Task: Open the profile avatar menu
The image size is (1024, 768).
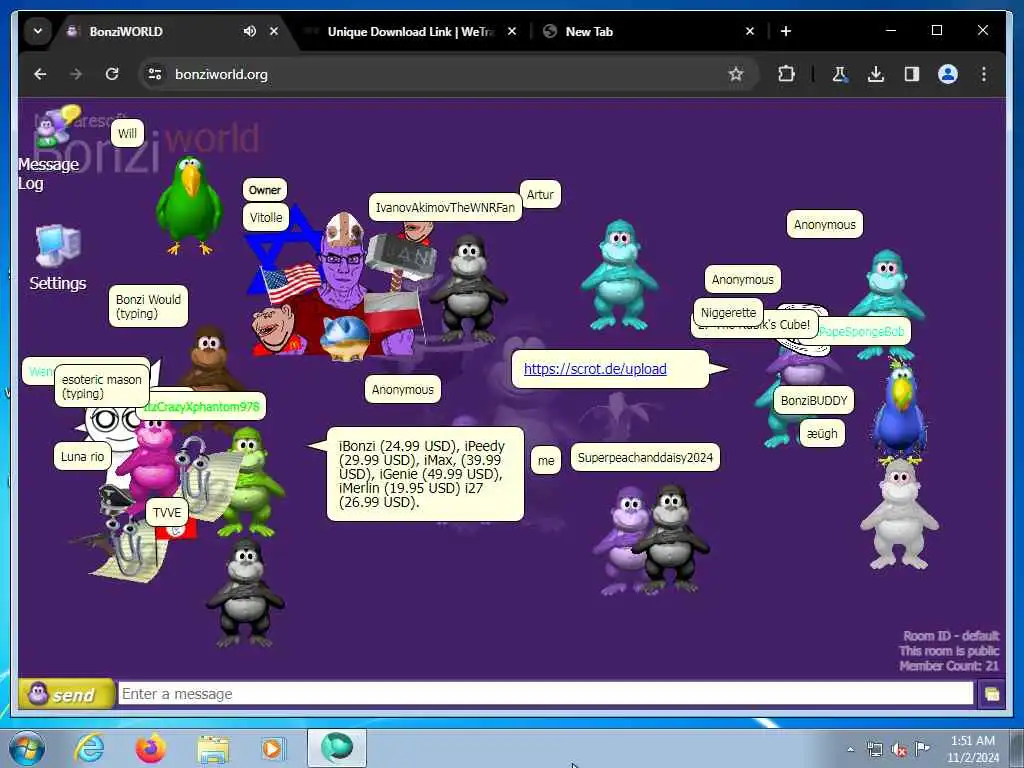Action: pyautogui.click(x=948, y=74)
